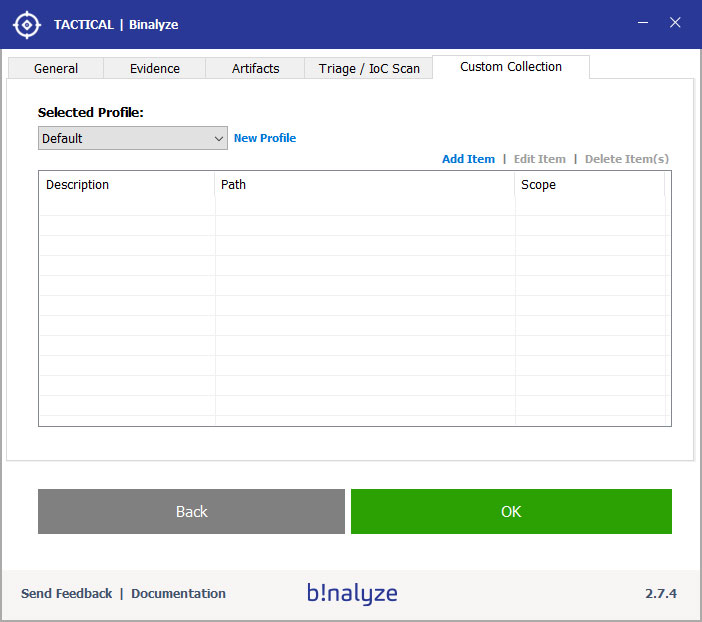The width and height of the screenshot is (702, 622).
Task: Open the Documentation link
Action: point(178,593)
